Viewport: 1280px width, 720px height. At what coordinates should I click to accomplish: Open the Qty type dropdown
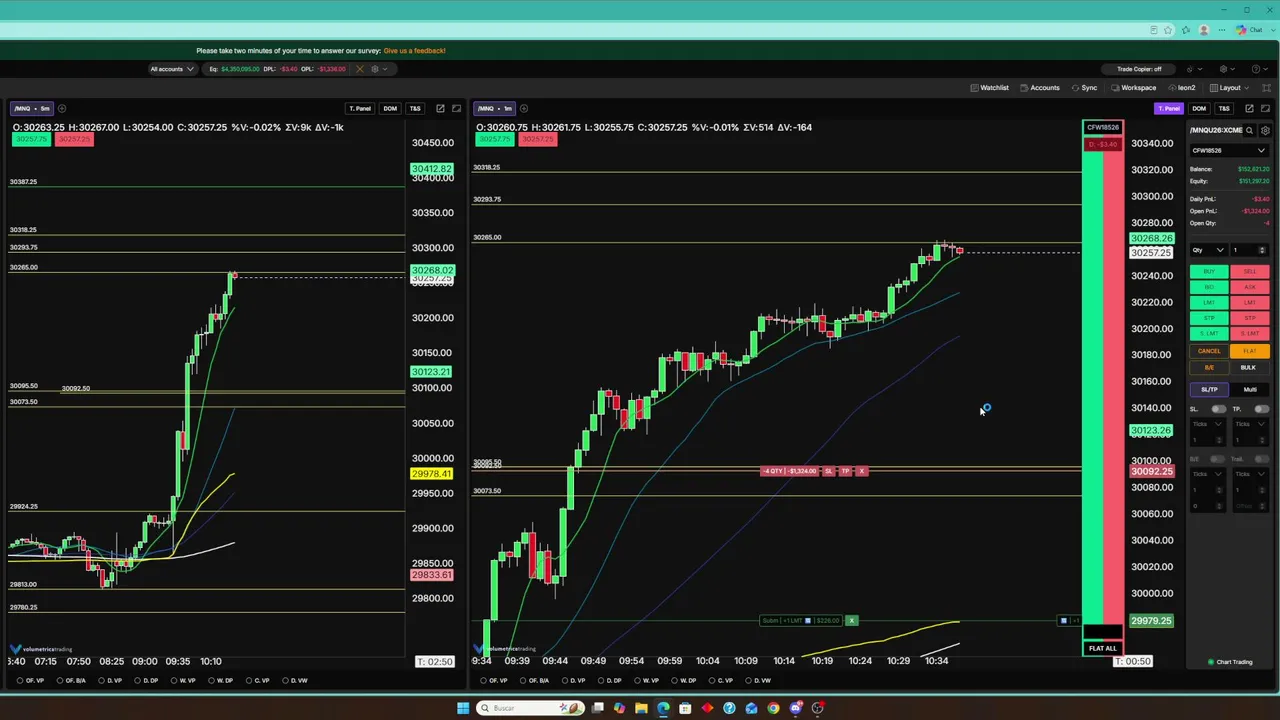[1208, 250]
